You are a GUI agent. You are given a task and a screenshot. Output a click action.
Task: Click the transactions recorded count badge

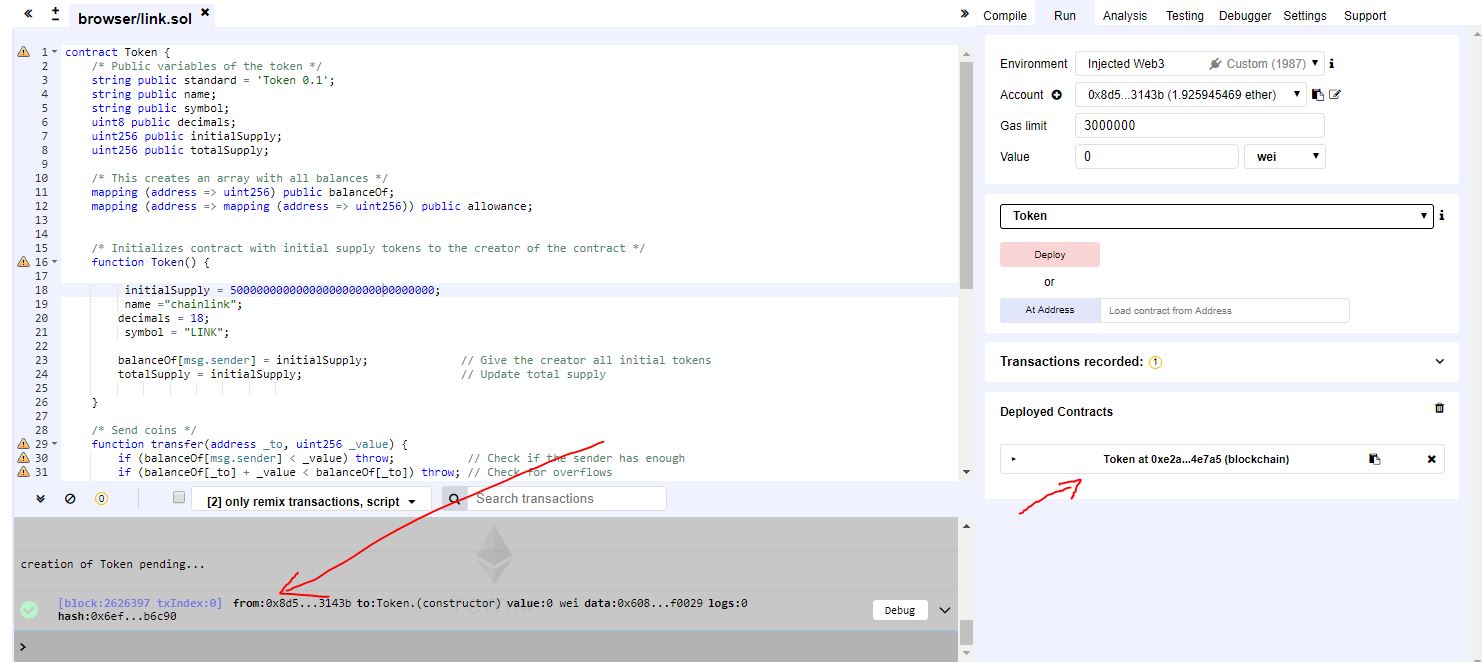click(x=1155, y=362)
